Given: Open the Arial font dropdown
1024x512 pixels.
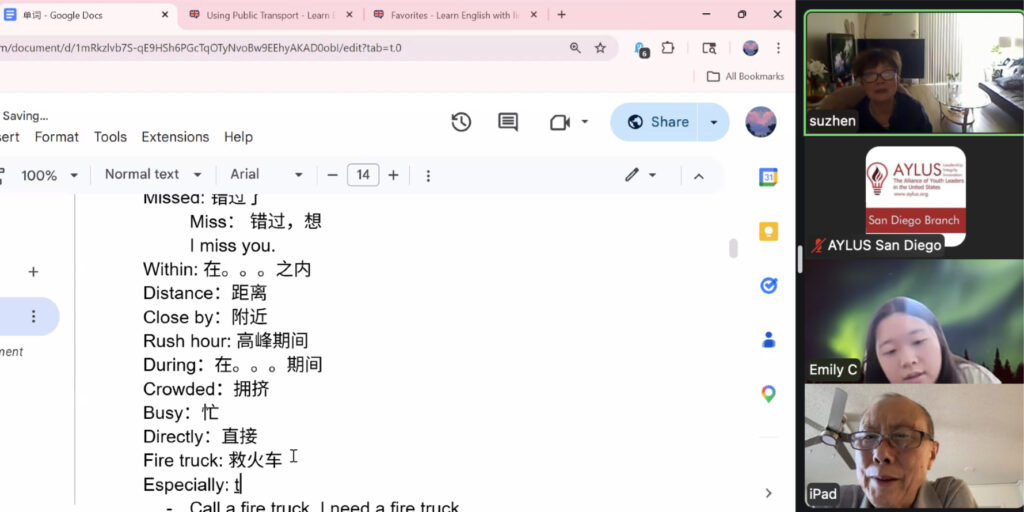Looking at the screenshot, I should pyautogui.click(x=266, y=175).
